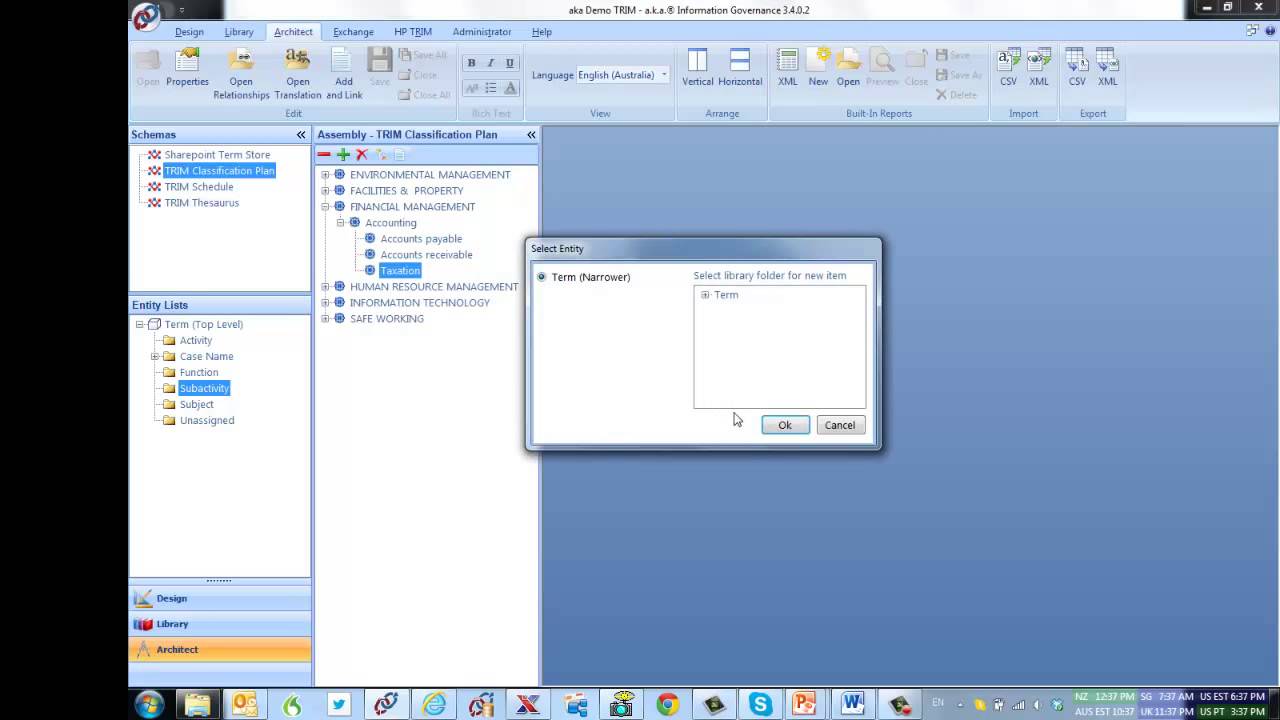
Task: Open the Exchange ribbon tab
Action: (x=353, y=32)
